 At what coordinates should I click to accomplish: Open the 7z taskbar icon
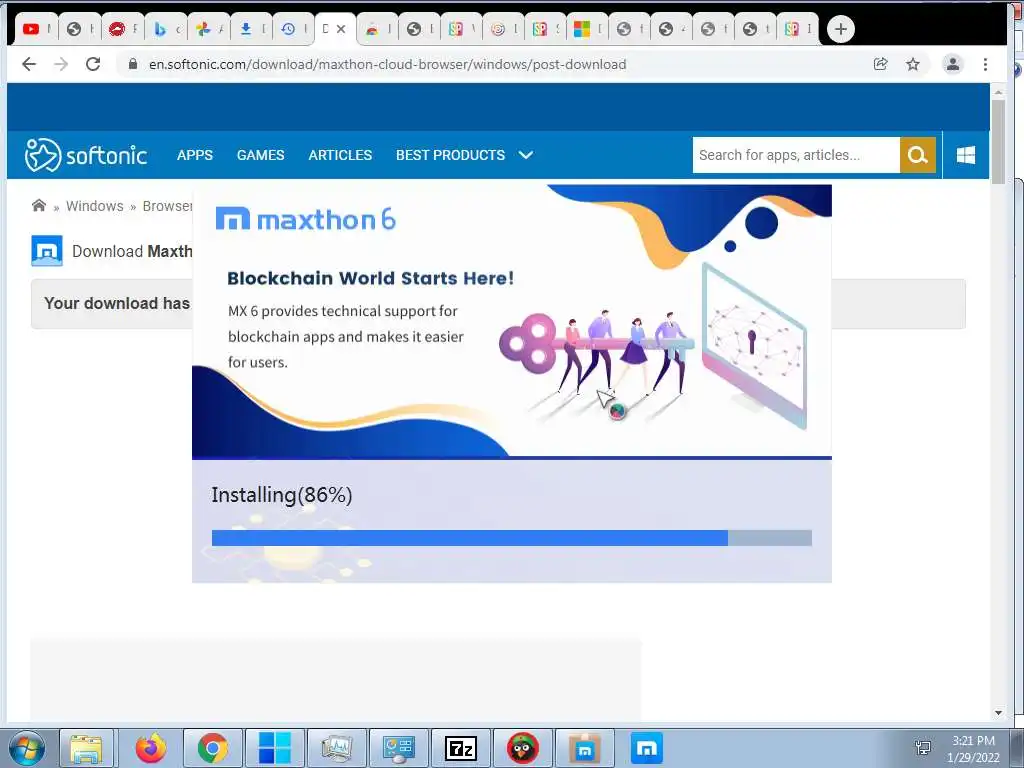pos(460,748)
